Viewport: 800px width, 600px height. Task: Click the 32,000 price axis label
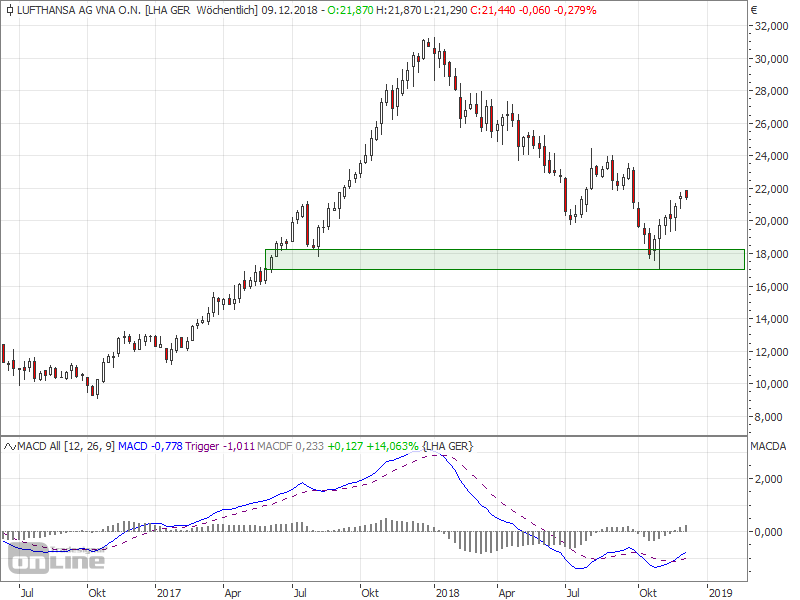point(771,27)
